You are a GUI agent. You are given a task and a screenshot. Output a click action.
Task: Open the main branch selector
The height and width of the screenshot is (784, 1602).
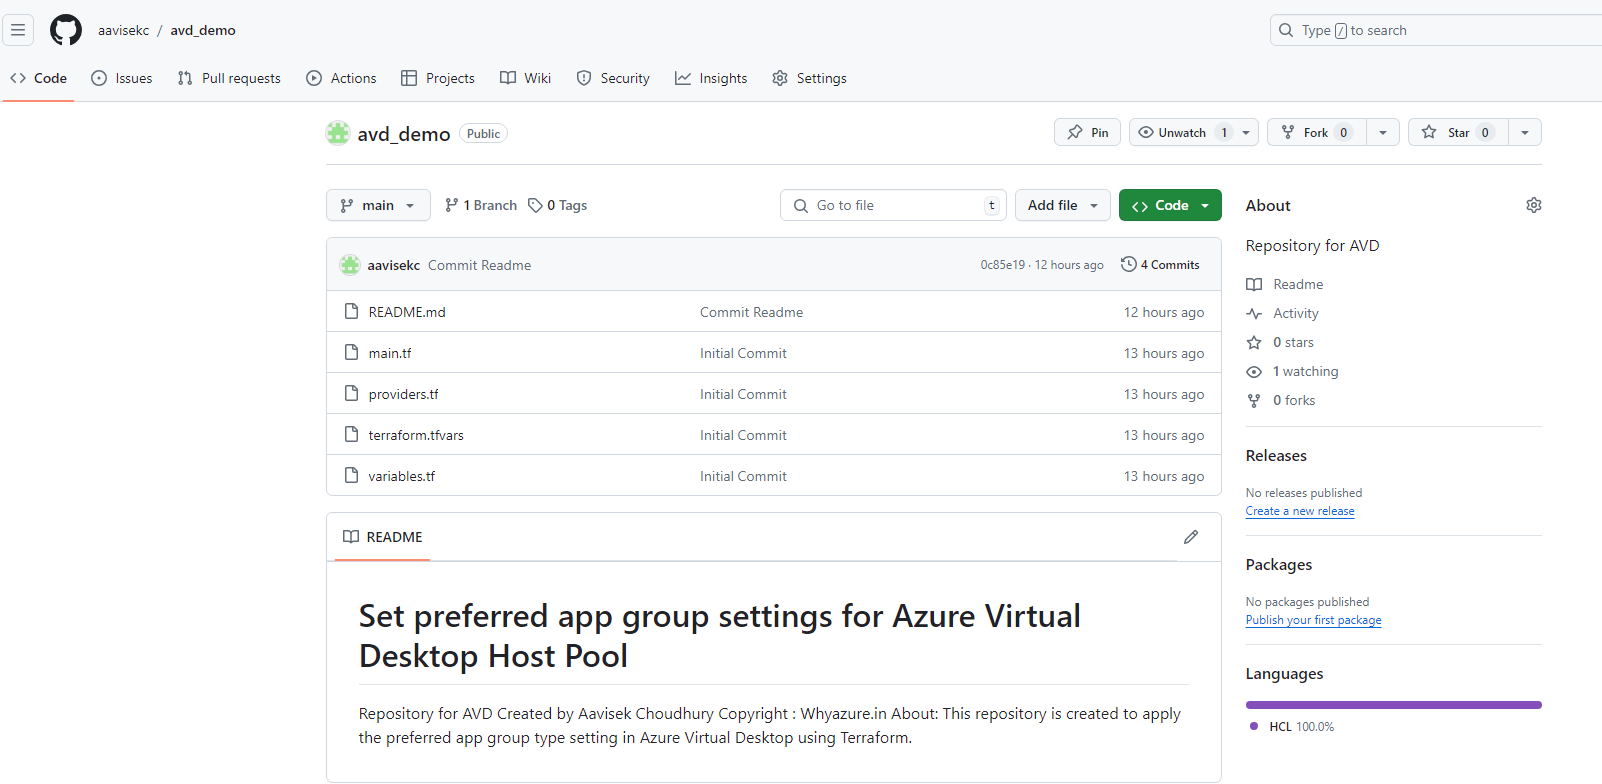[x=378, y=205]
